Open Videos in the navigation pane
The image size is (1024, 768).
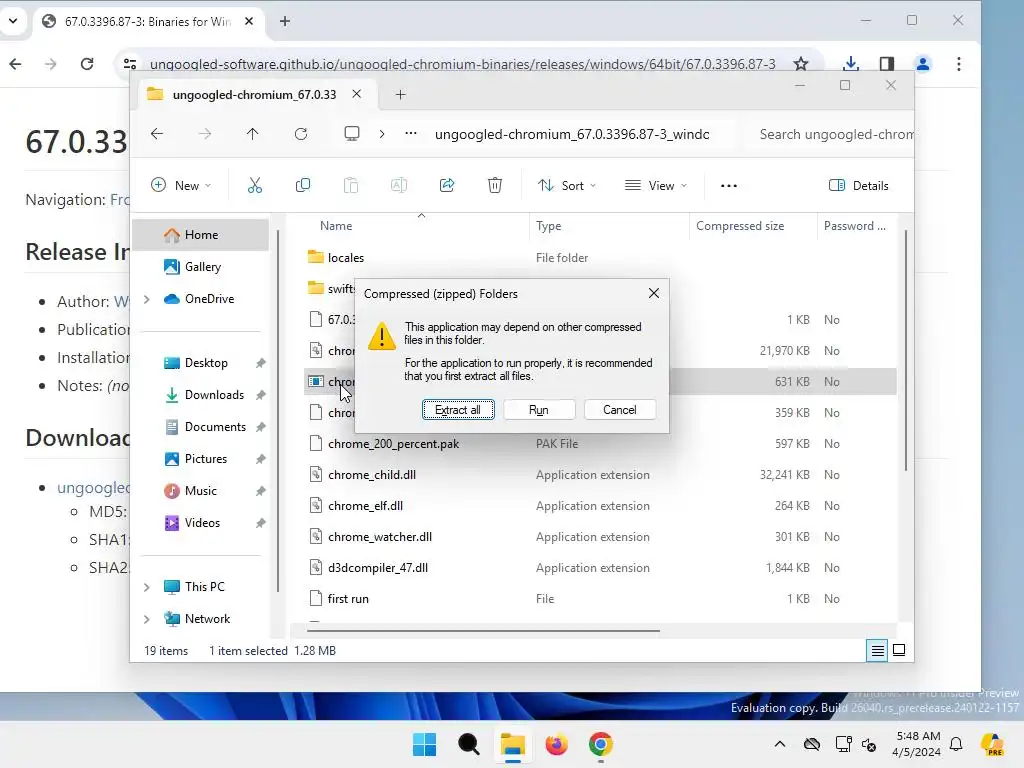pos(202,522)
